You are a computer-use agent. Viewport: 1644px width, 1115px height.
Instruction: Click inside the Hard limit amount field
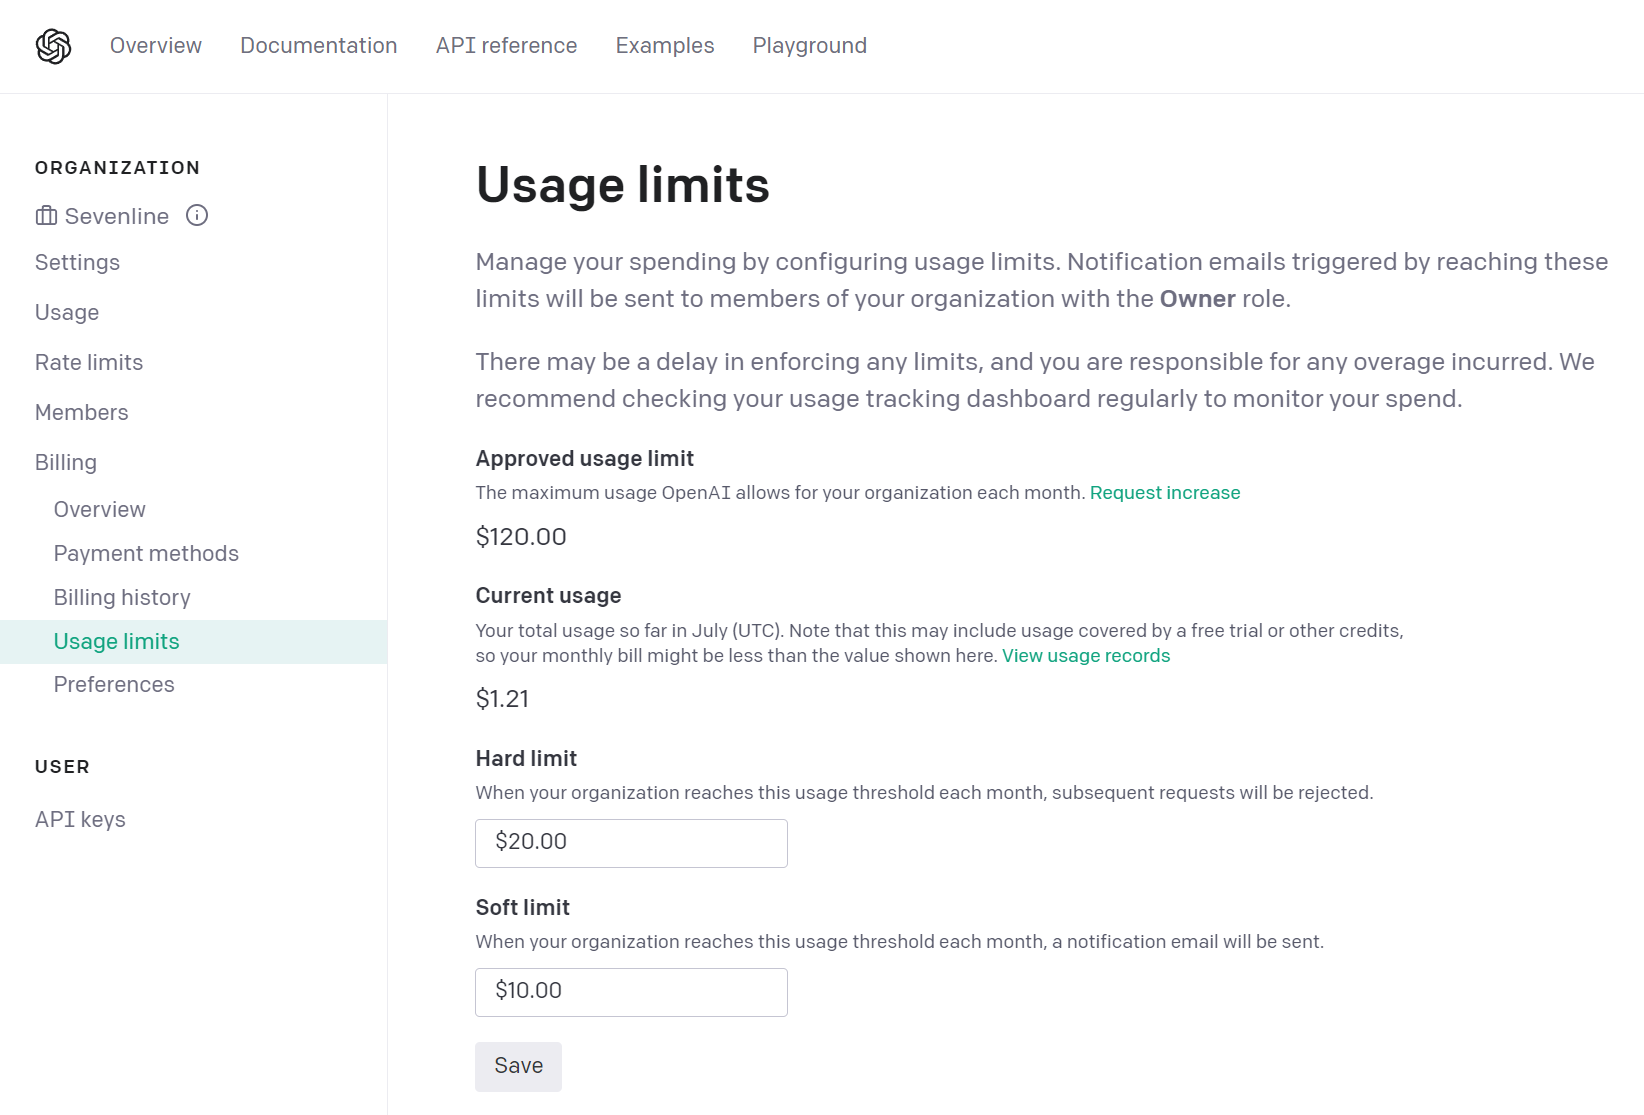point(630,843)
